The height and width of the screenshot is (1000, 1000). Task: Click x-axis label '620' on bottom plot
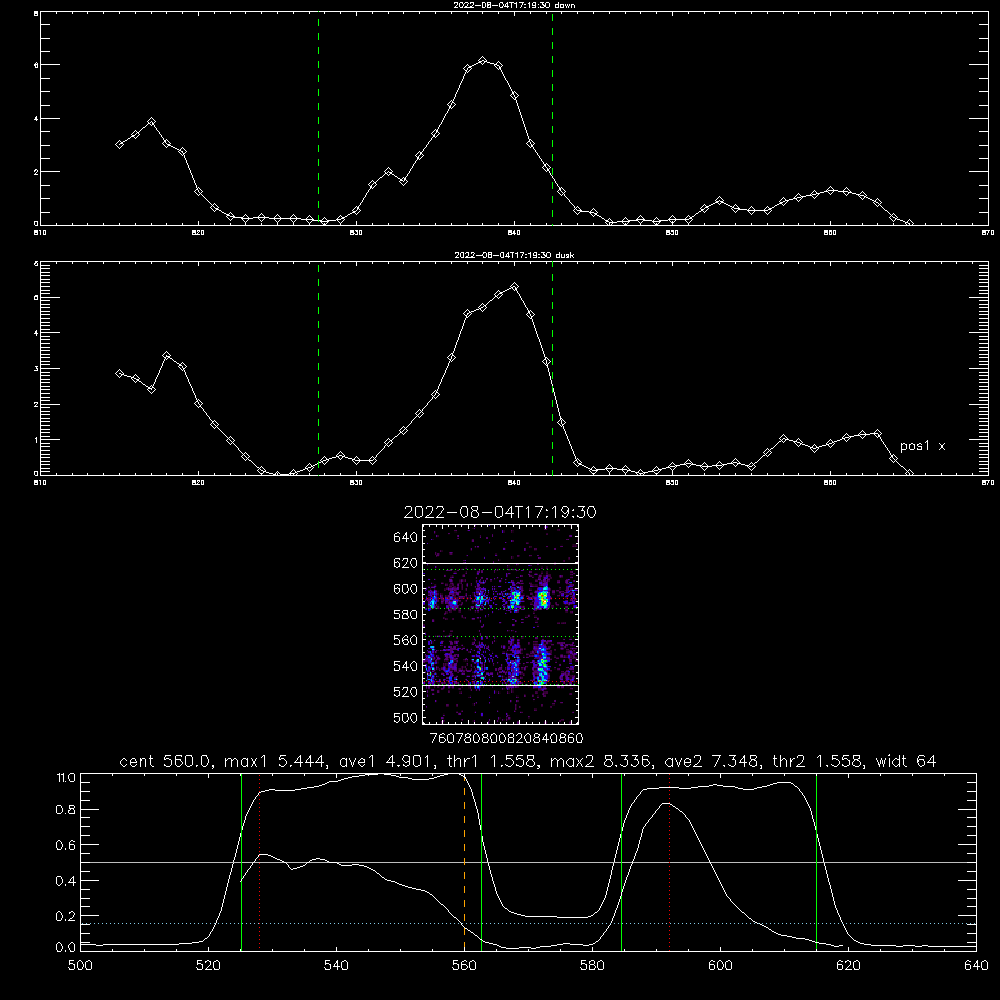click(x=848, y=966)
